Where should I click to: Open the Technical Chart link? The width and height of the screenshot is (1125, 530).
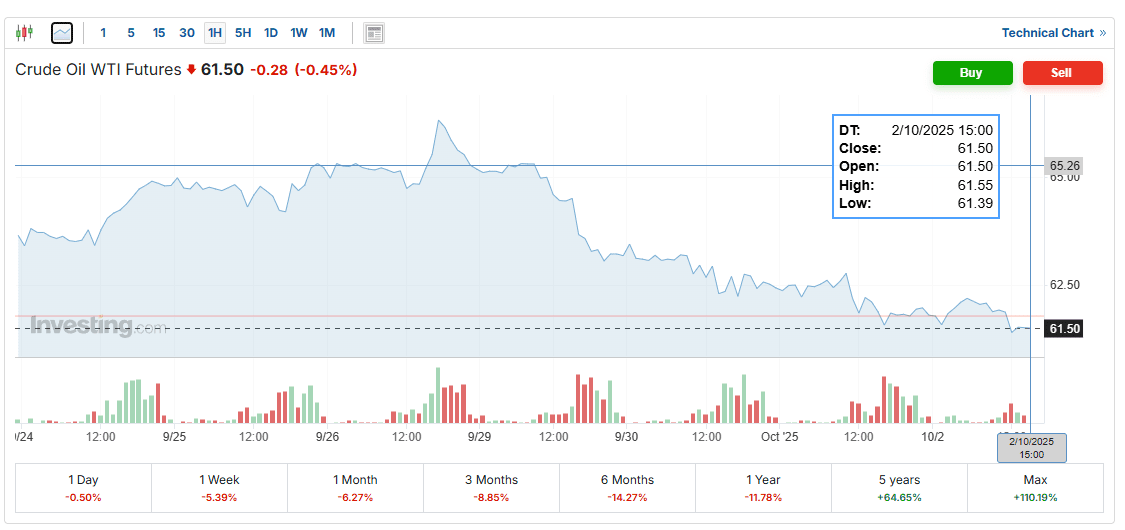coord(1047,33)
